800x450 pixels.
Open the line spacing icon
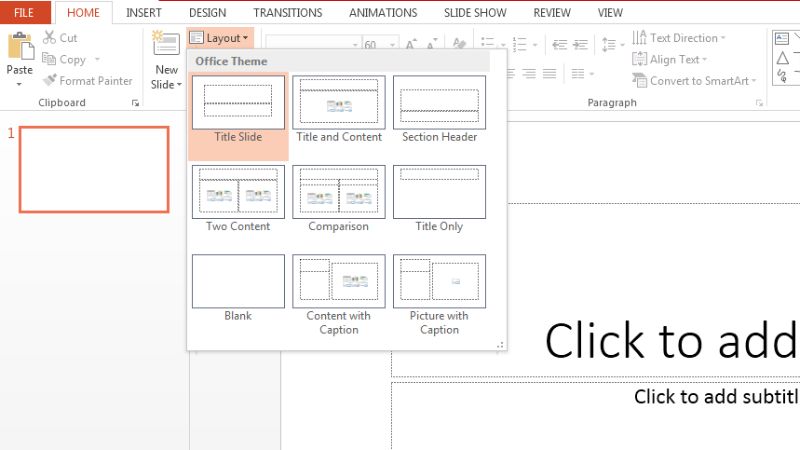click(x=609, y=45)
